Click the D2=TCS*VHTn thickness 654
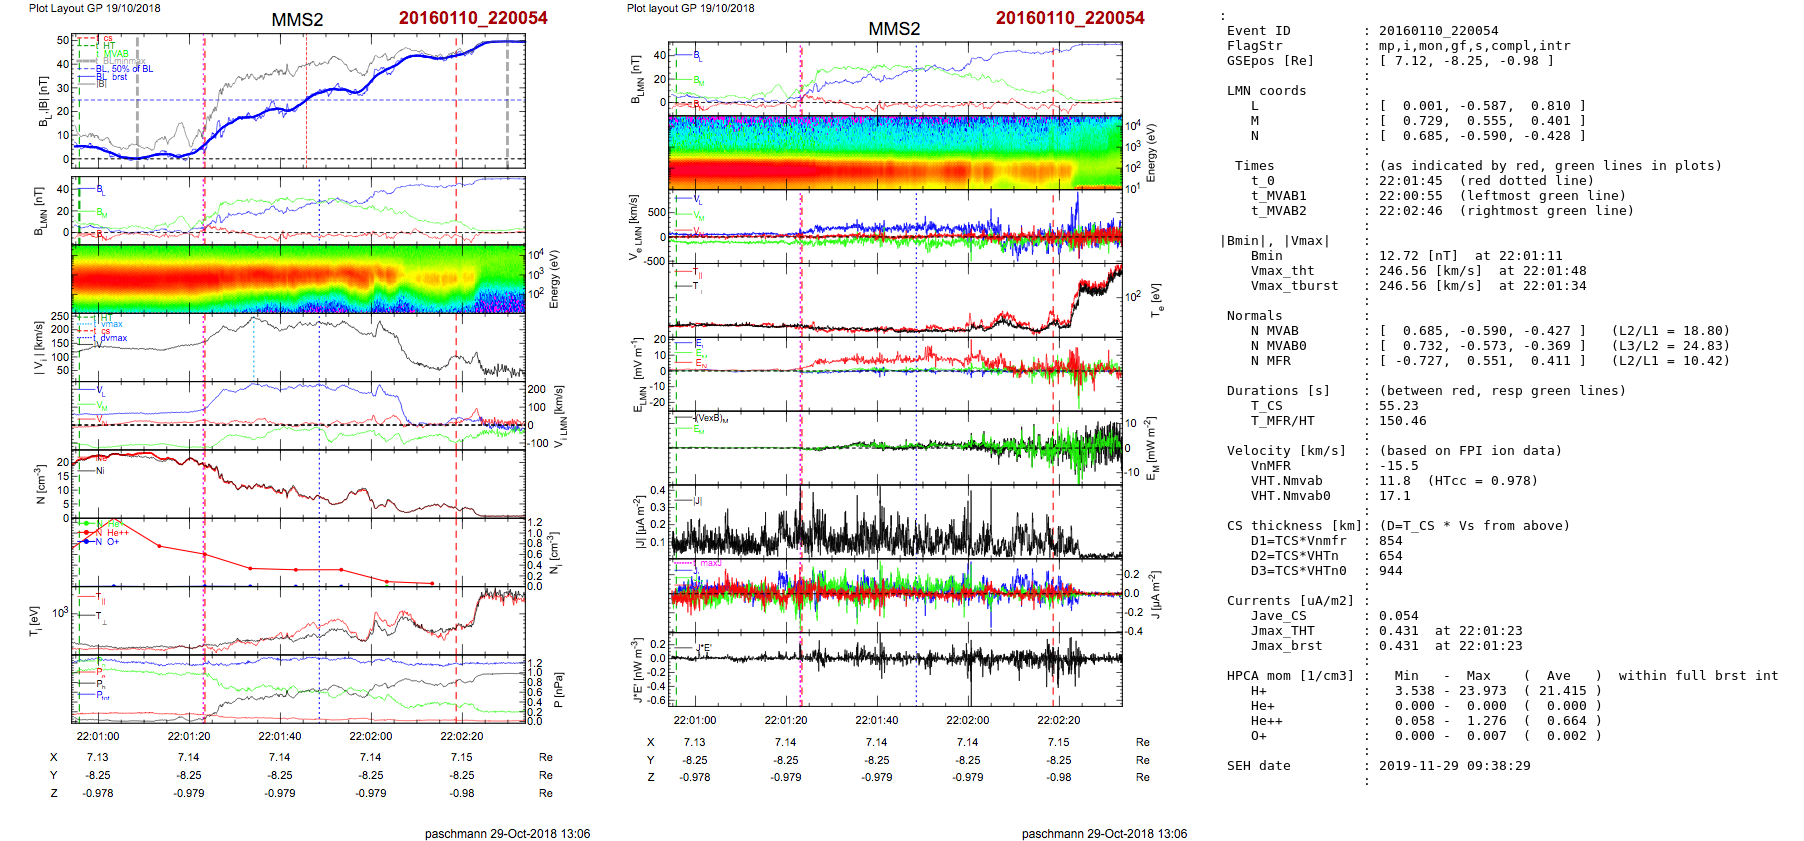 click(x=1390, y=556)
